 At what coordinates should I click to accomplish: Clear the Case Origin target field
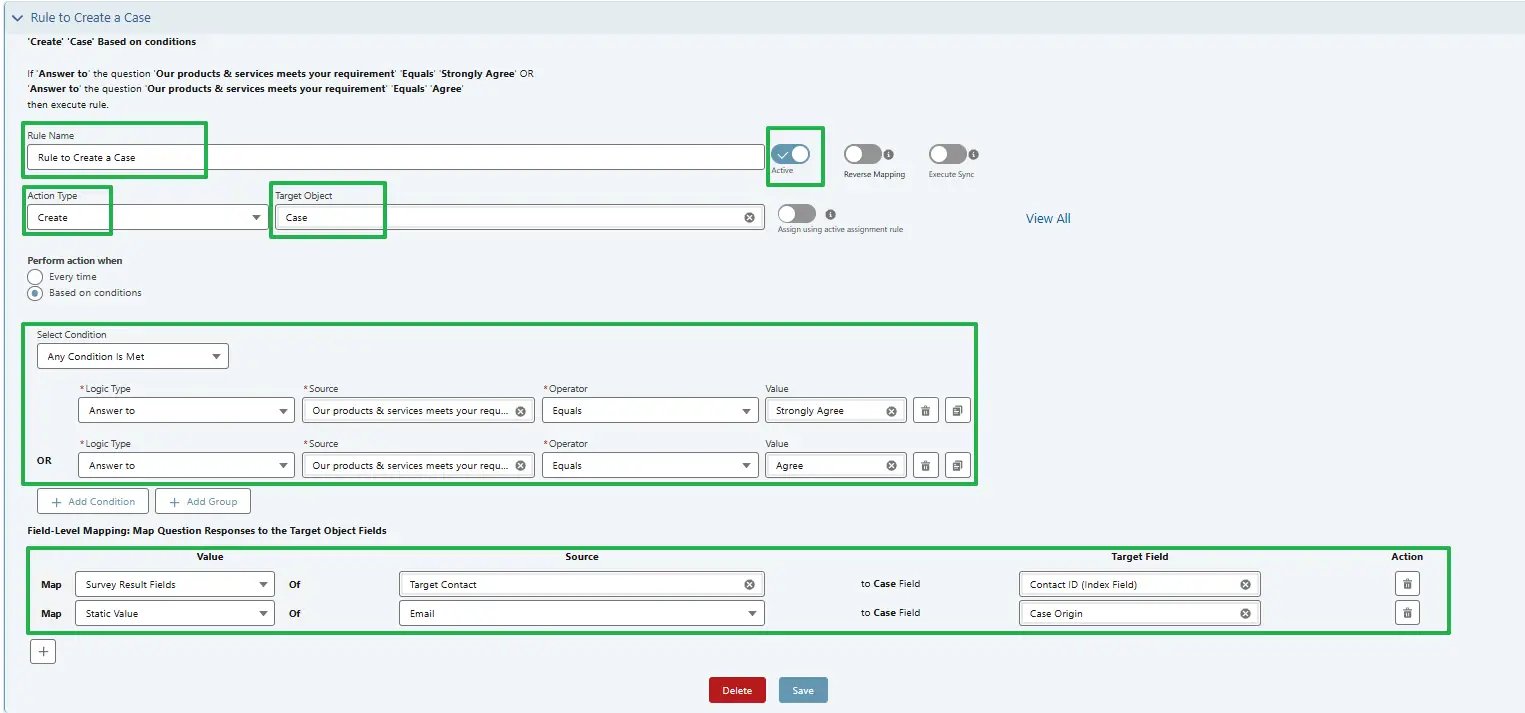click(1245, 614)
